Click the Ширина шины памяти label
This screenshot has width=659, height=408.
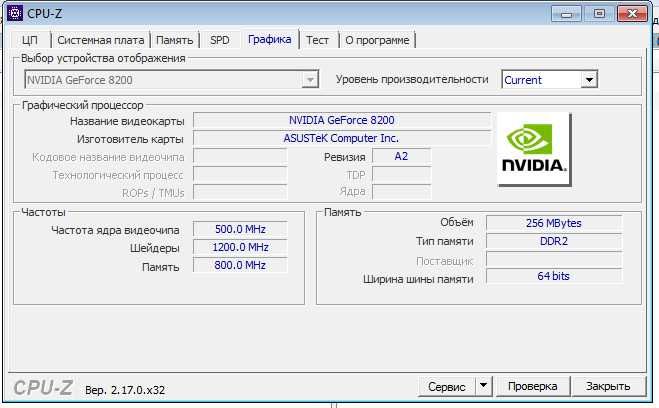(418, 279)
